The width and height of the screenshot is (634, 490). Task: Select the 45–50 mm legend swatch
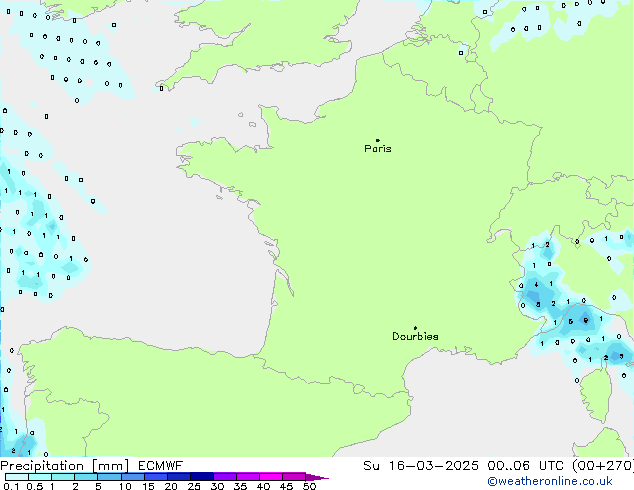pos(294,477)
